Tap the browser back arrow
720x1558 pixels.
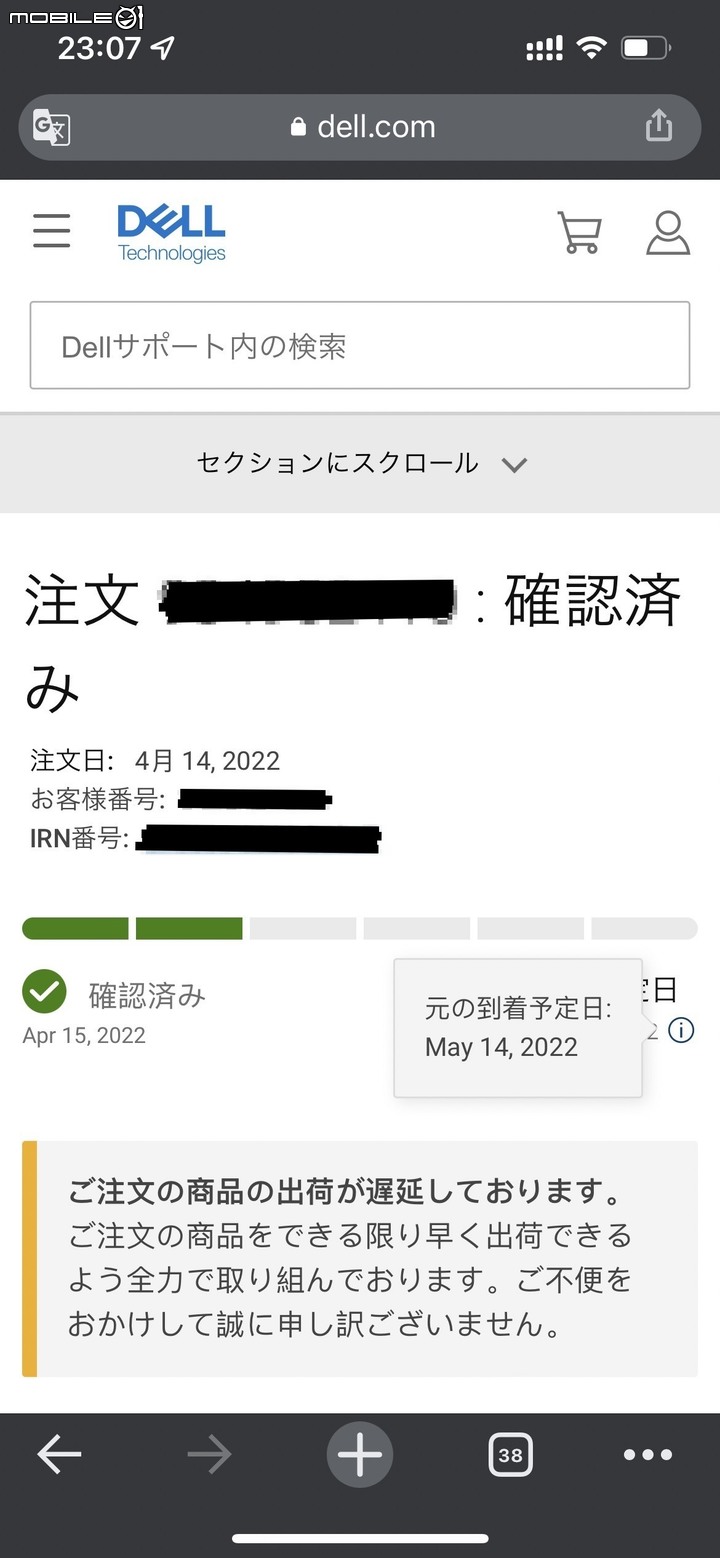click(x=59, y=1455)
